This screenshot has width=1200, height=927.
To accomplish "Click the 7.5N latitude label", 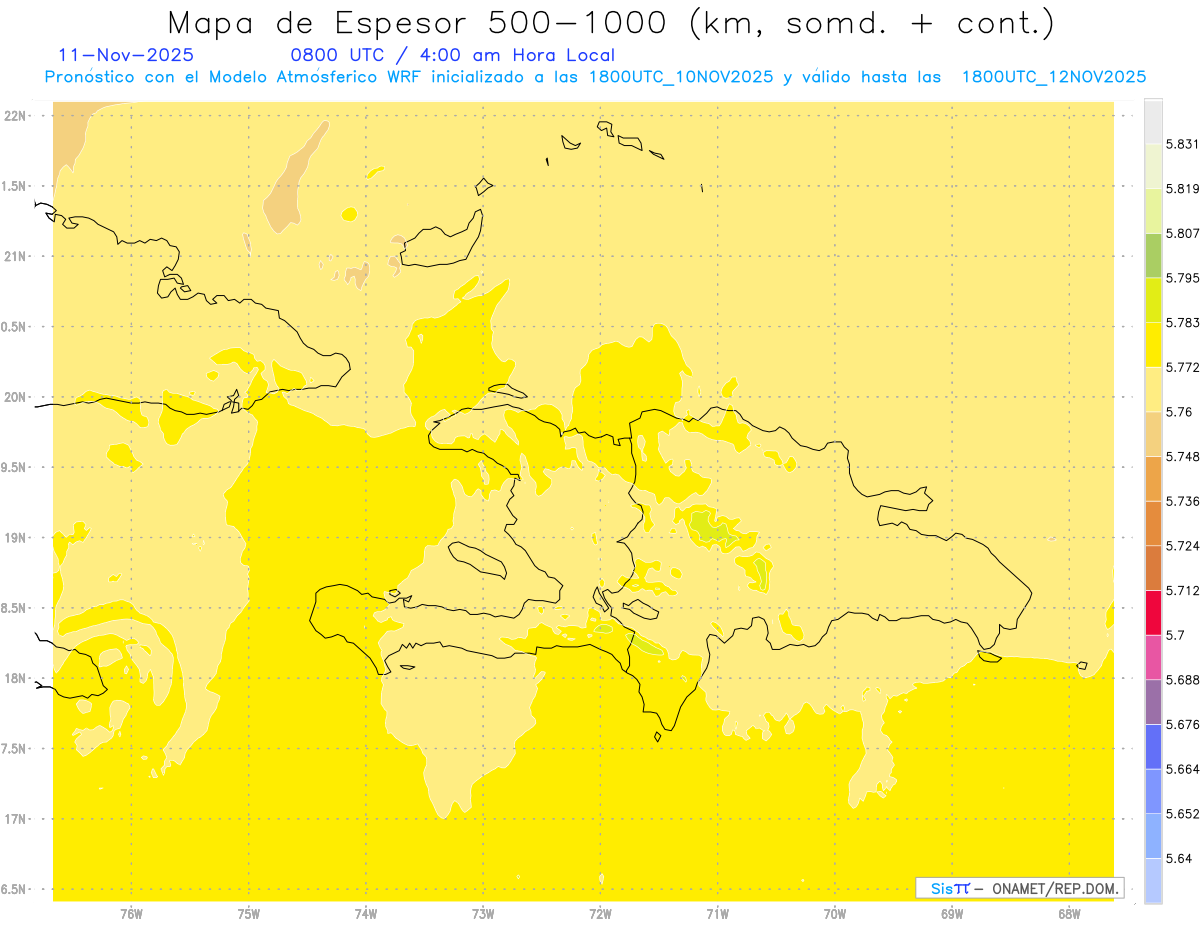I will 15,749.
